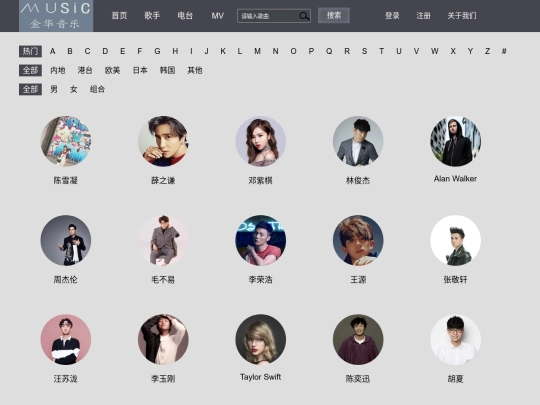Open 张敬轩 avatar thumbnail

coord(456,240)
